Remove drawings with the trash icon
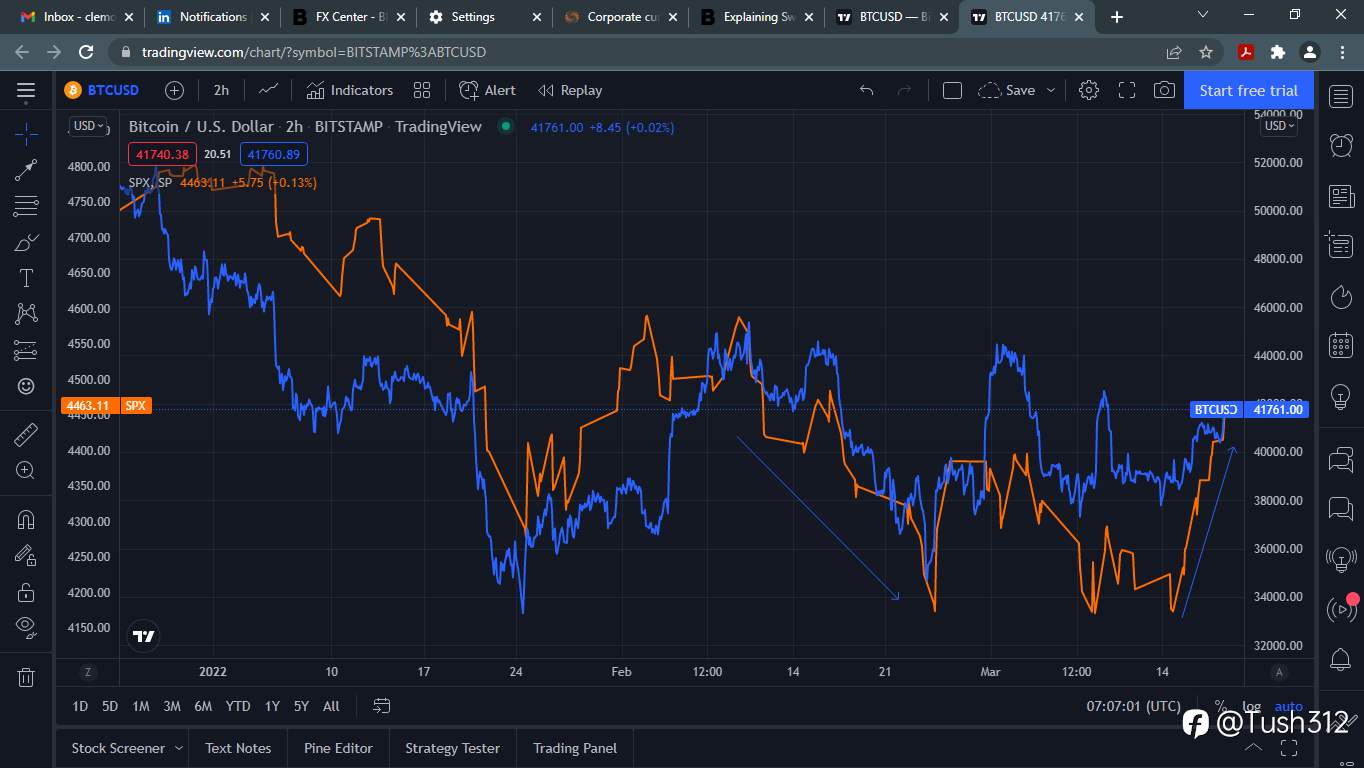Viewport: 1364px width, 768px height. (x=26, y=677)
